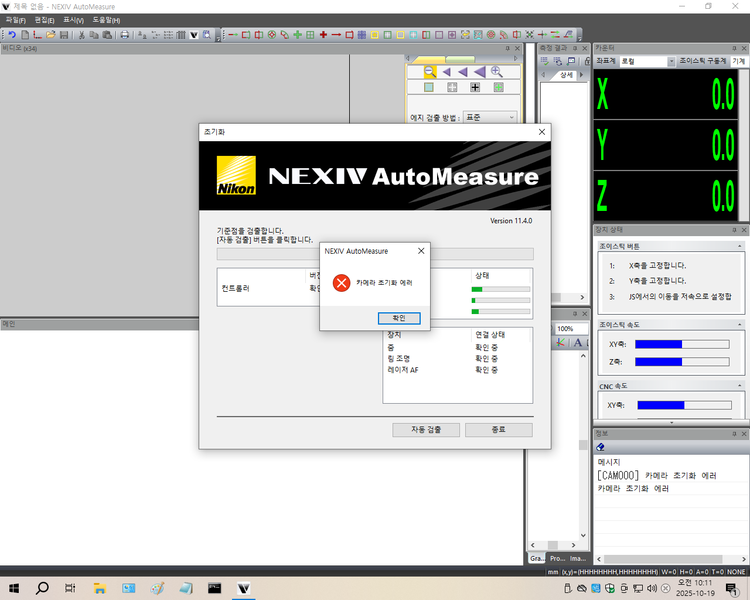750x600 pixels.
Task: Click the XY축 joystick speed bar
Action: (x=680, y=344)
